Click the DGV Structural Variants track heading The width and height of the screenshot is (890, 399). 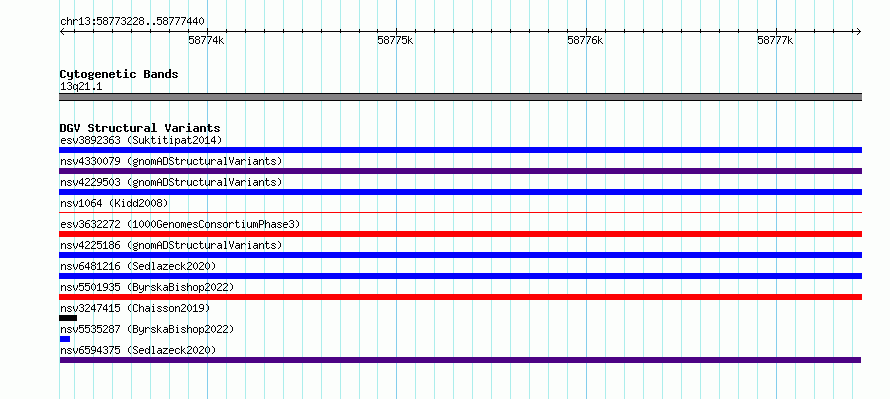[140, 128]
